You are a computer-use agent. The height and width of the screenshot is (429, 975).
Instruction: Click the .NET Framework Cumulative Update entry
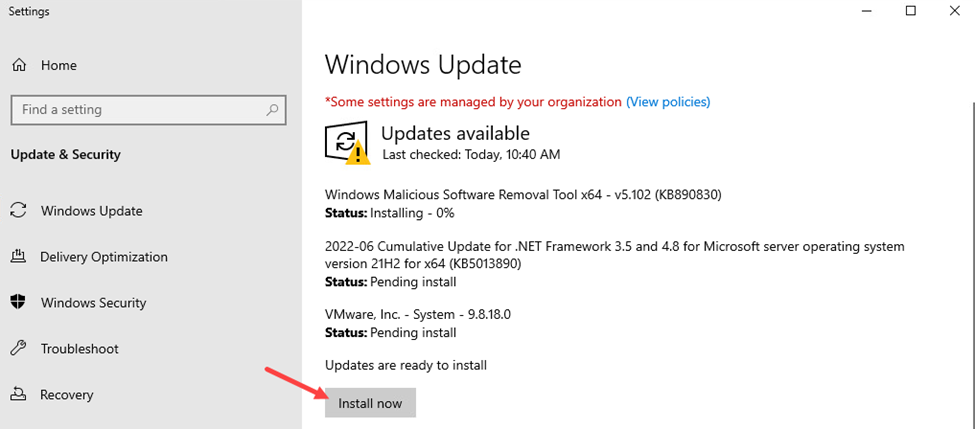point(615,255)
